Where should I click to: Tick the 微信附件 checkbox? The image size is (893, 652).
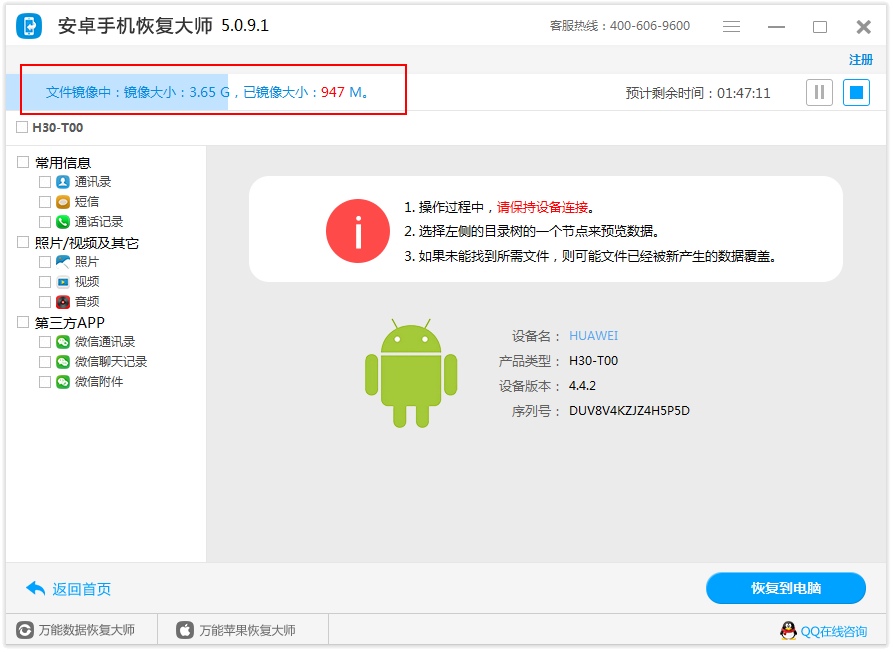[45, 382]
